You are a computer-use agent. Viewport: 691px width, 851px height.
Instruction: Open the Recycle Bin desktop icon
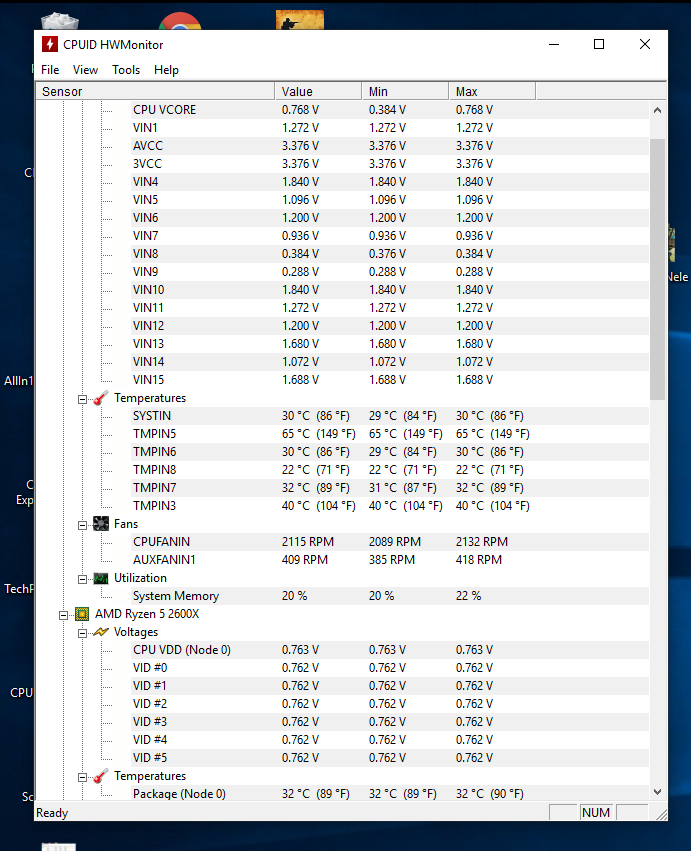tap(60, 22)
